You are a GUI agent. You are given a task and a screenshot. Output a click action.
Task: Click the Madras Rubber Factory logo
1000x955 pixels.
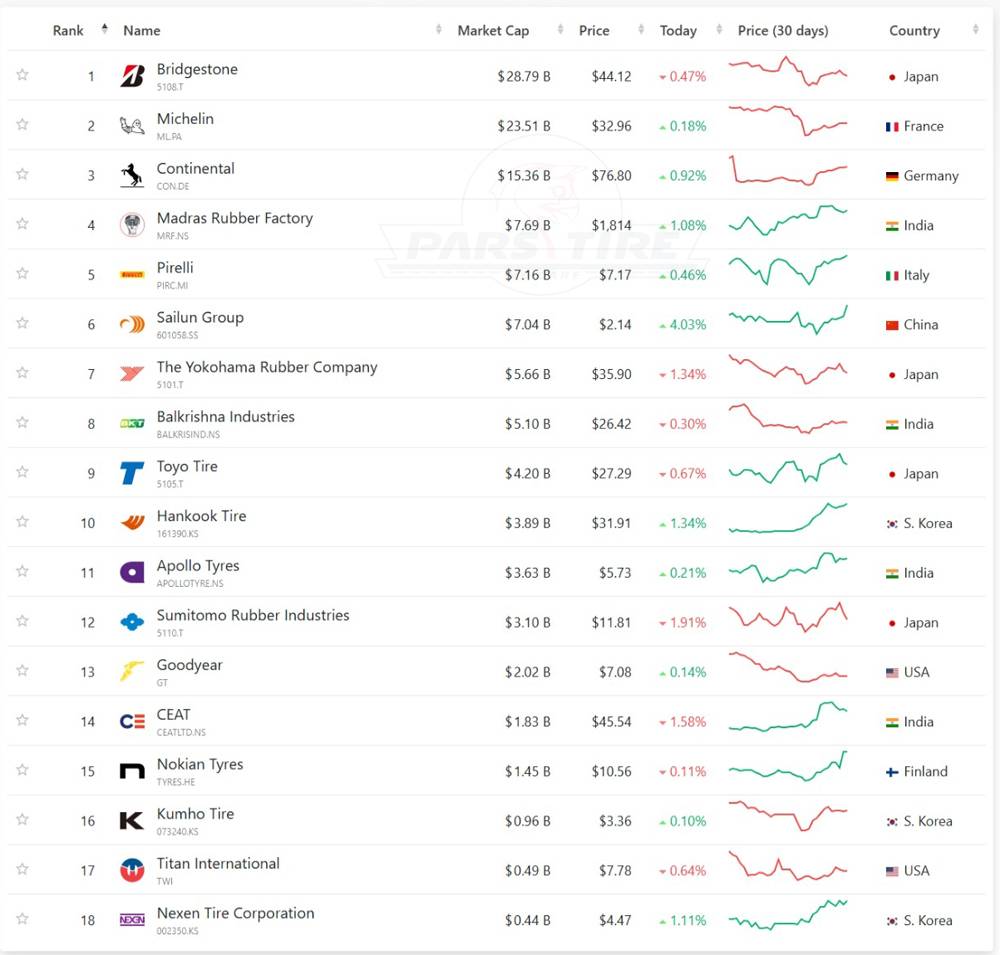[x=132, y=225]
